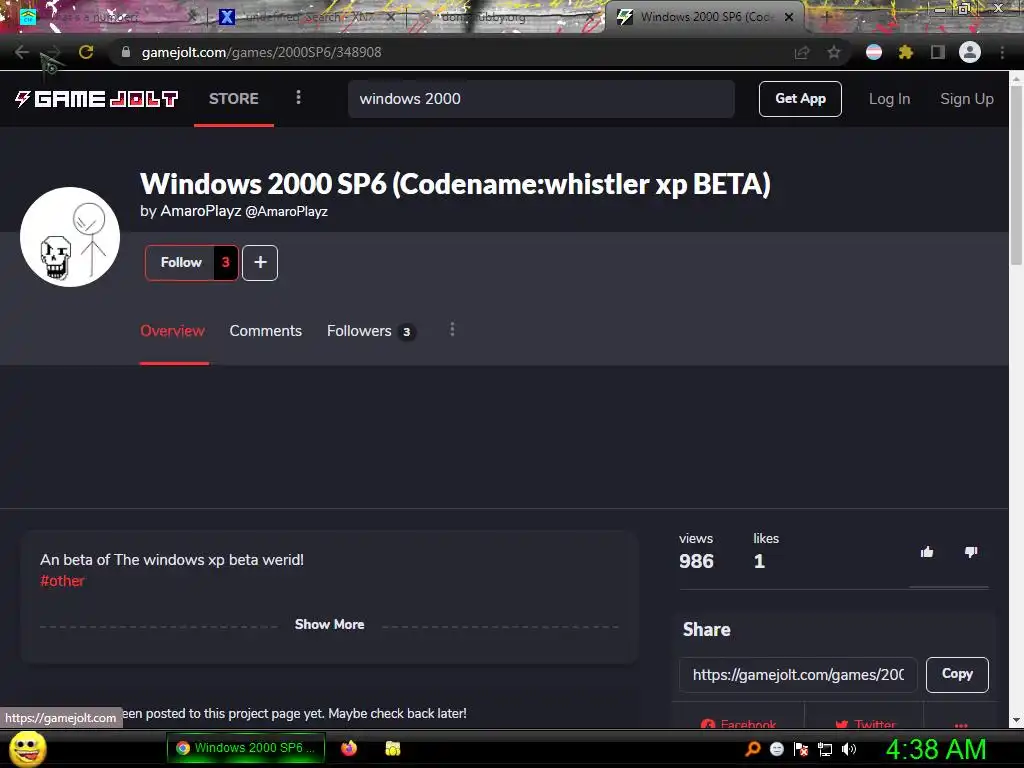
Task: Switch to the Followers tab
Action: pos(371,331)
